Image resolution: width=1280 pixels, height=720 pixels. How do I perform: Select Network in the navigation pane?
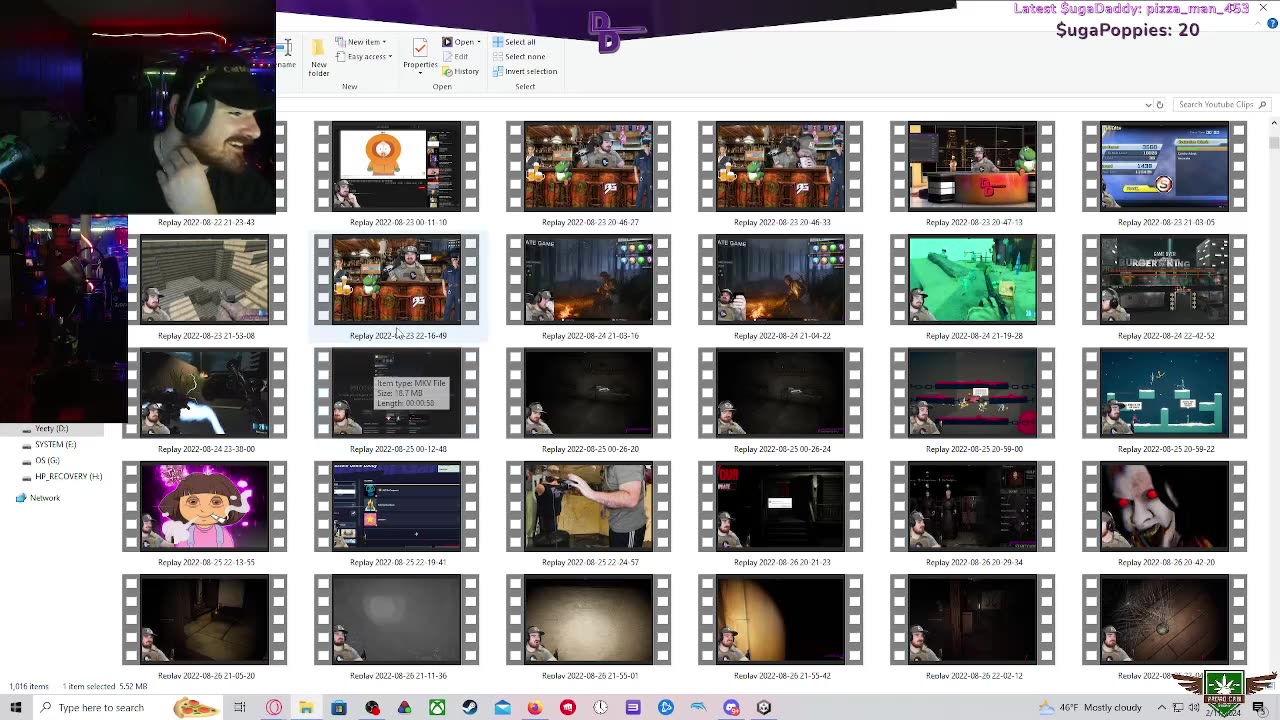point(44,498)
